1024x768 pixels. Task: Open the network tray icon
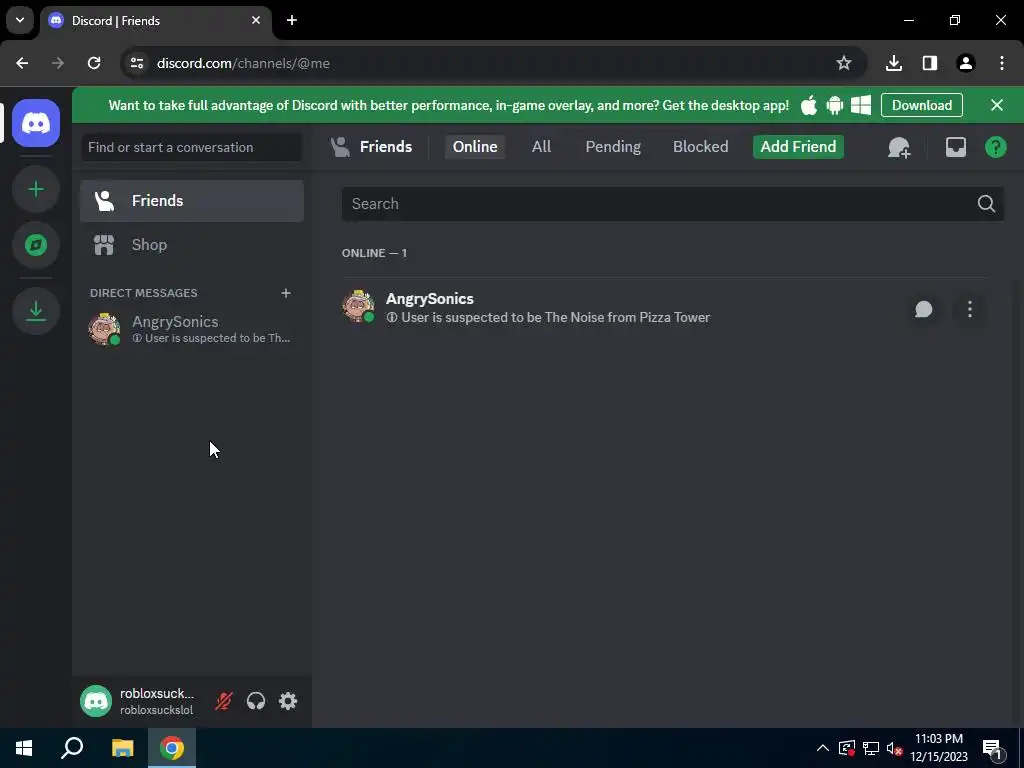(871, 748)
